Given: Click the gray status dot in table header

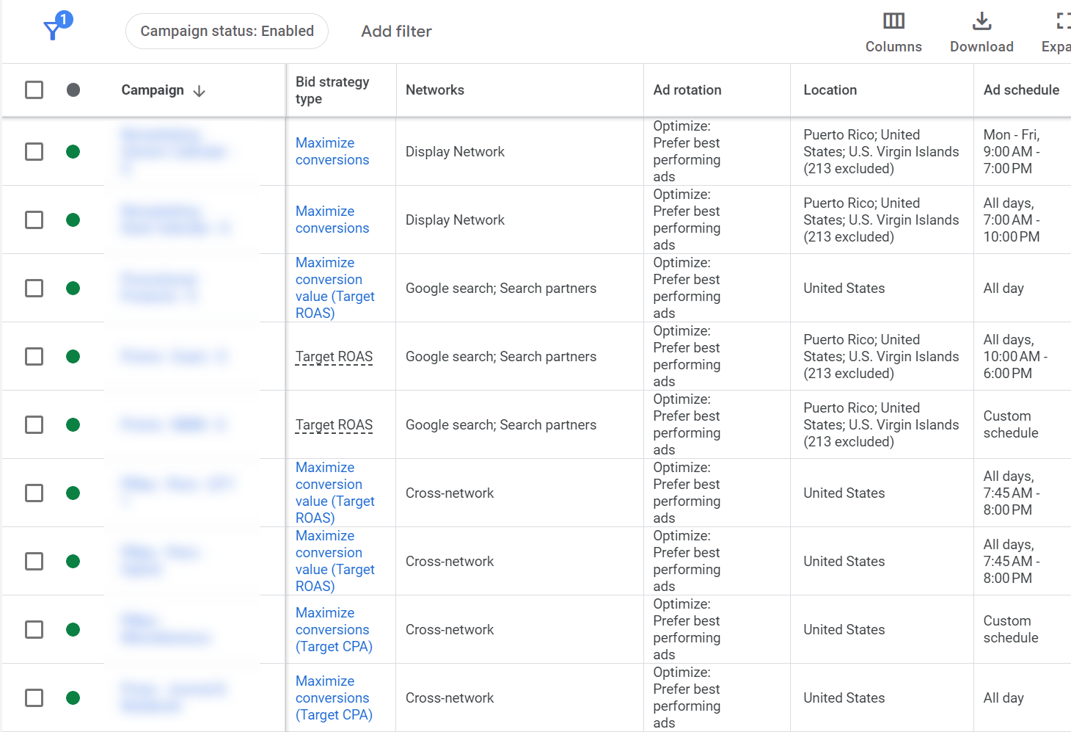Looking at the screenshot, I should pyautogui.click(x=73, y=90).
